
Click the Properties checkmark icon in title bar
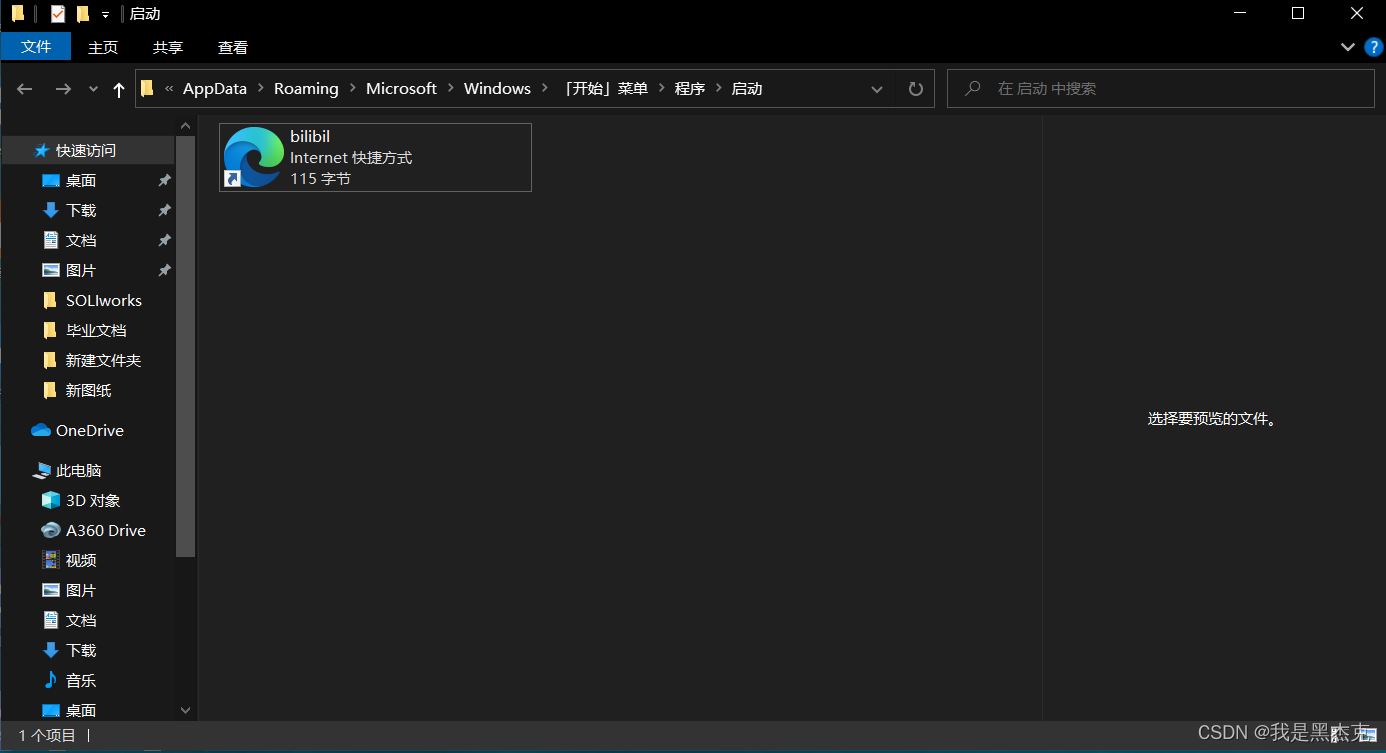(x=57, y=13)
